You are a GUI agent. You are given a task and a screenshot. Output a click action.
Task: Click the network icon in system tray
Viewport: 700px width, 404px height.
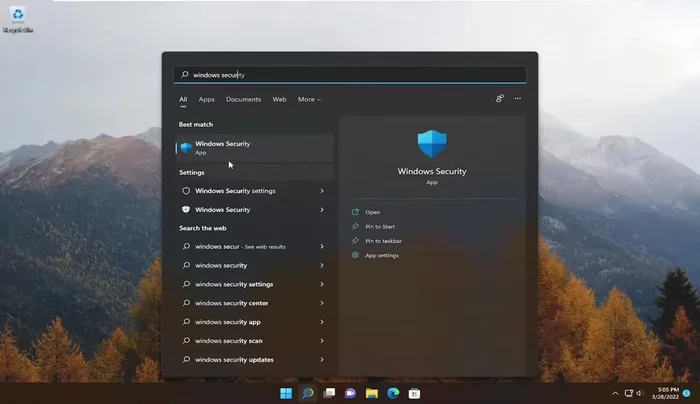[x=629, y=393]
